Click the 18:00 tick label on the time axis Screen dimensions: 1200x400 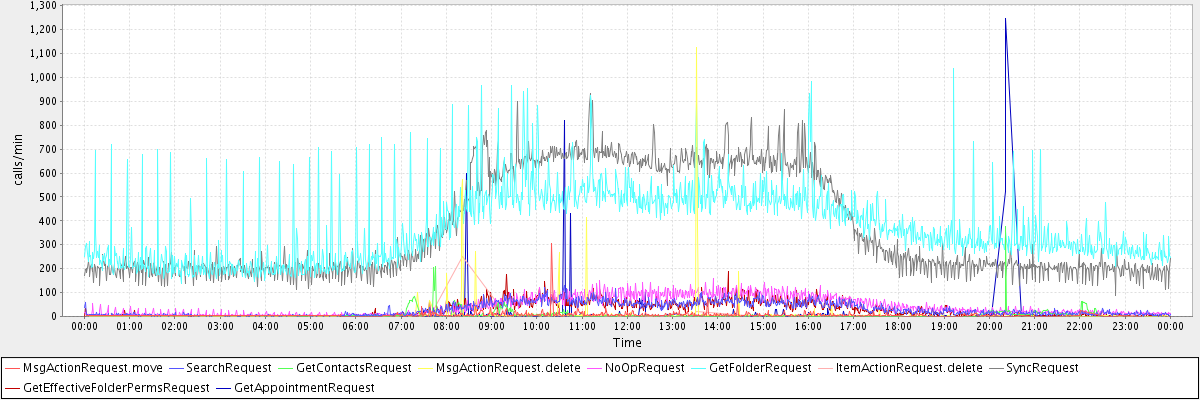click(x=899, y=326)
